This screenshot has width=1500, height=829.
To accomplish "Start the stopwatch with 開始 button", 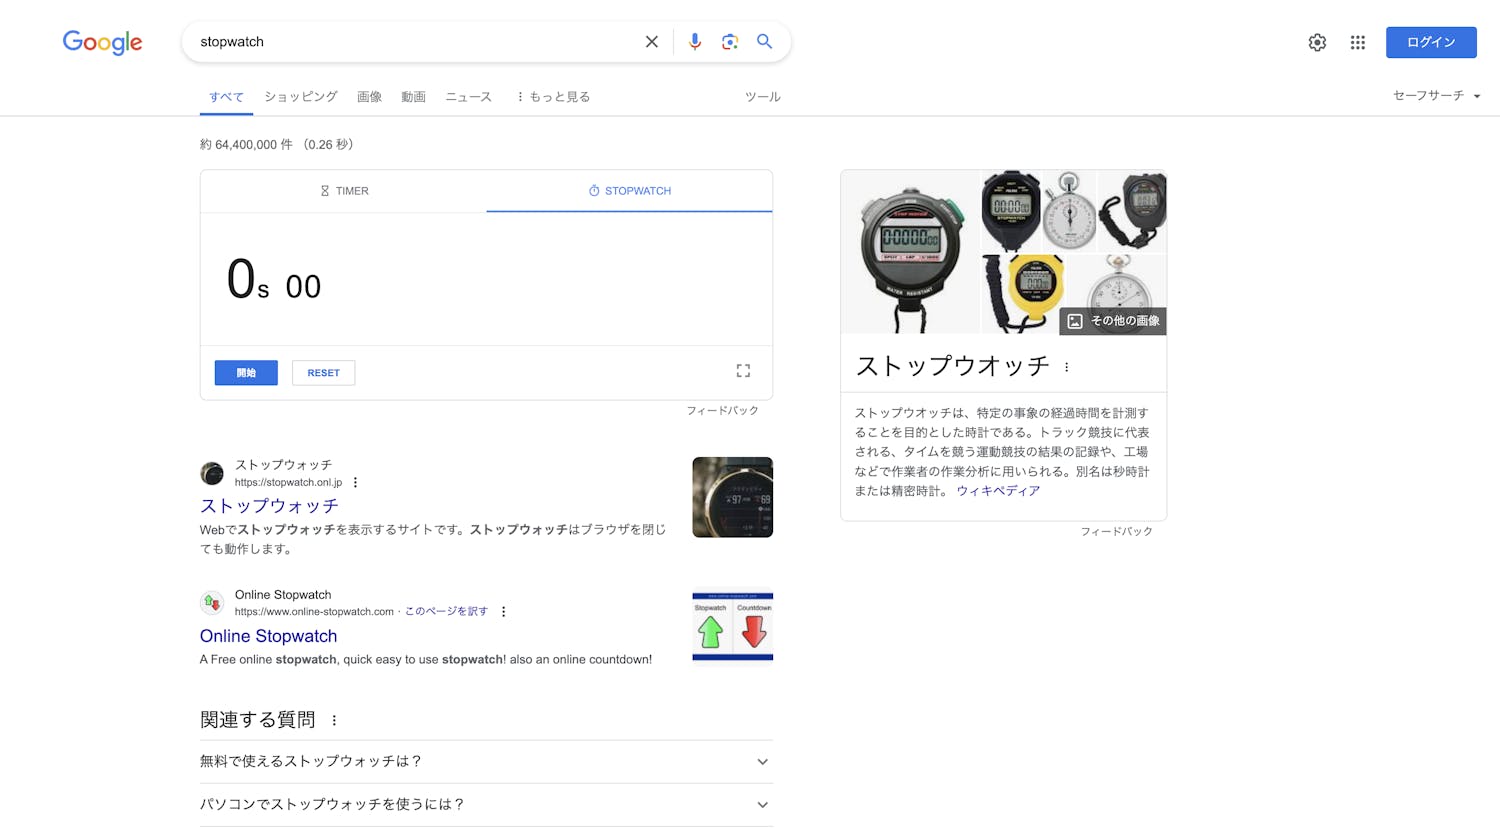I will pyautogui.click(x=246, y=373).
